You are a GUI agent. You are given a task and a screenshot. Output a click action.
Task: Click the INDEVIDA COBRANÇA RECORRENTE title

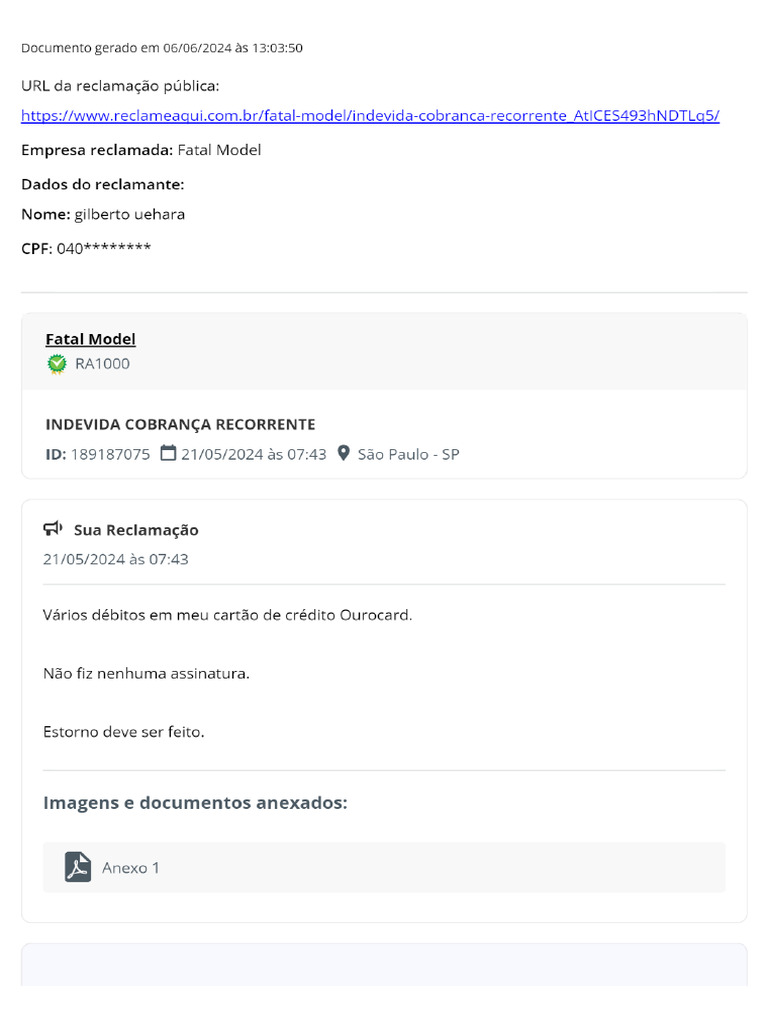pos(180,424)
